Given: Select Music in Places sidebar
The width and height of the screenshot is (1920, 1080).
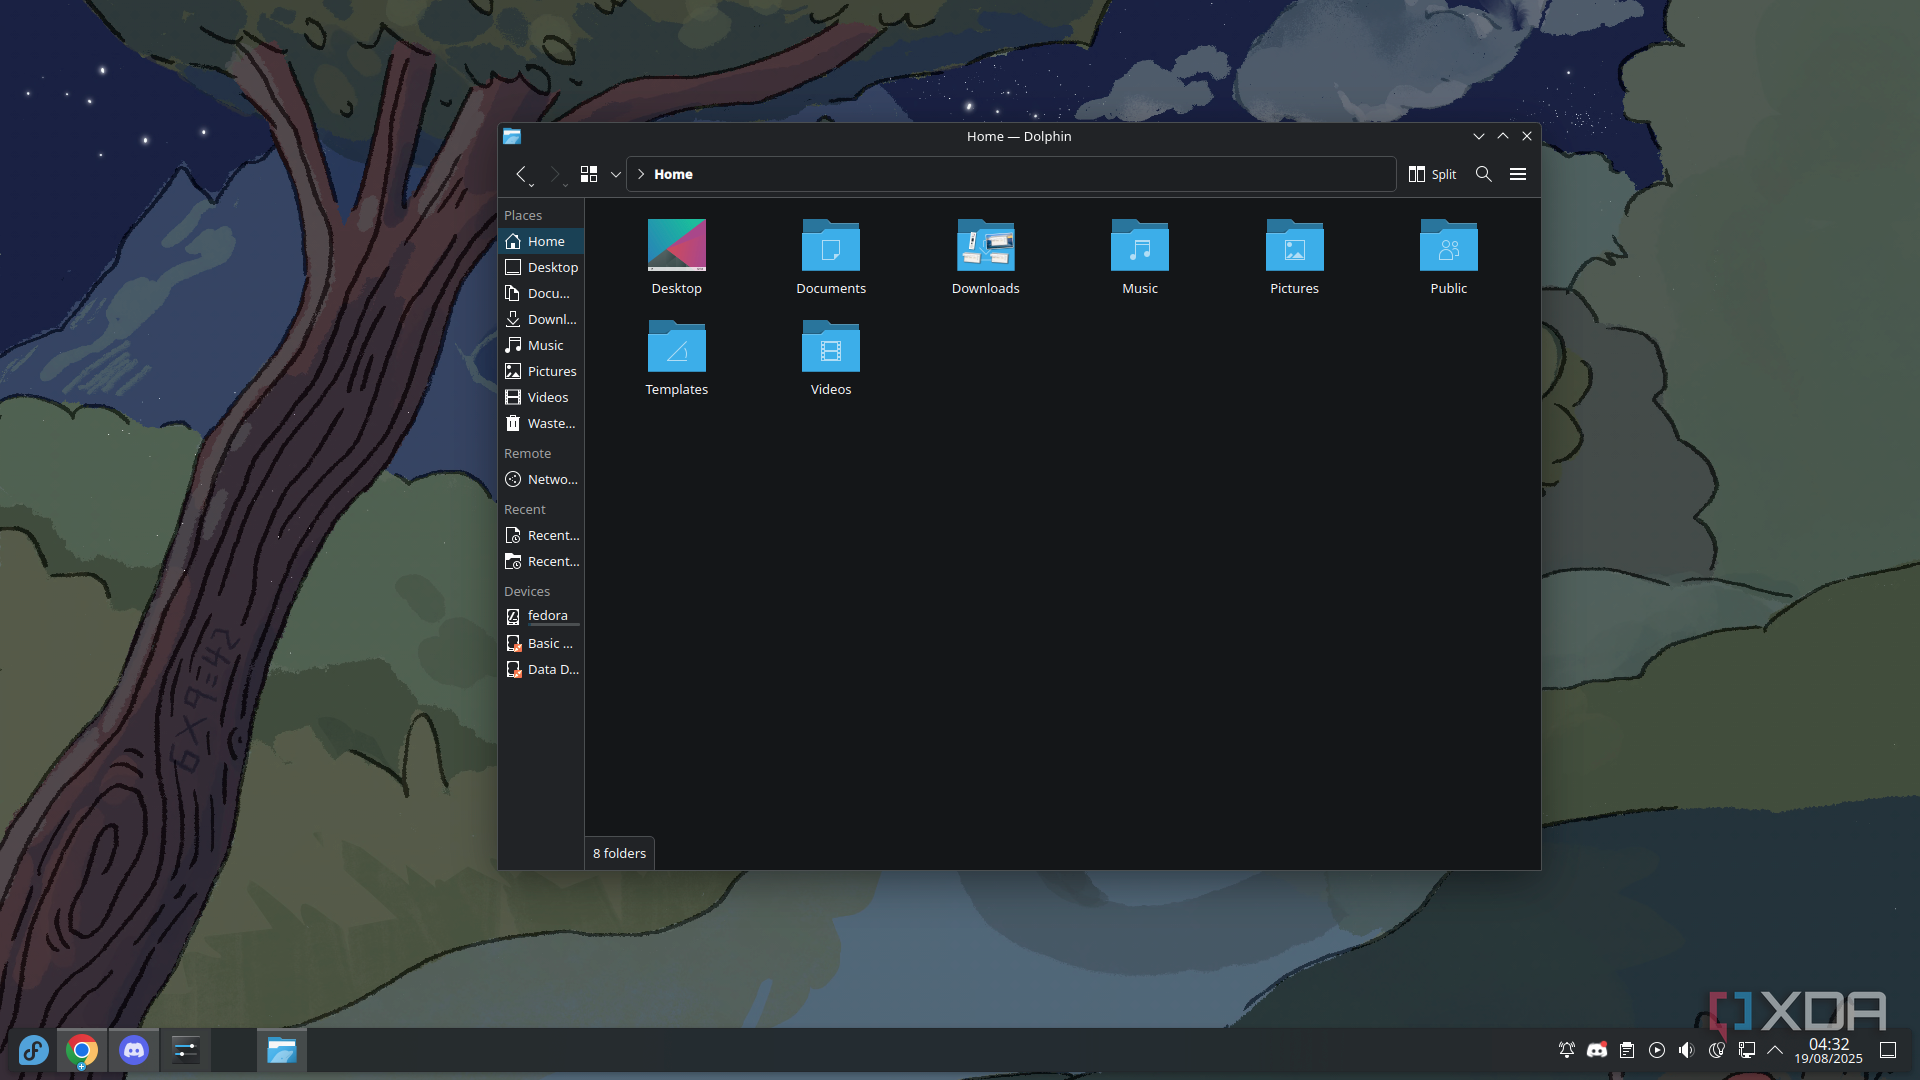Looking at the screenshot, I should point(541,345).
